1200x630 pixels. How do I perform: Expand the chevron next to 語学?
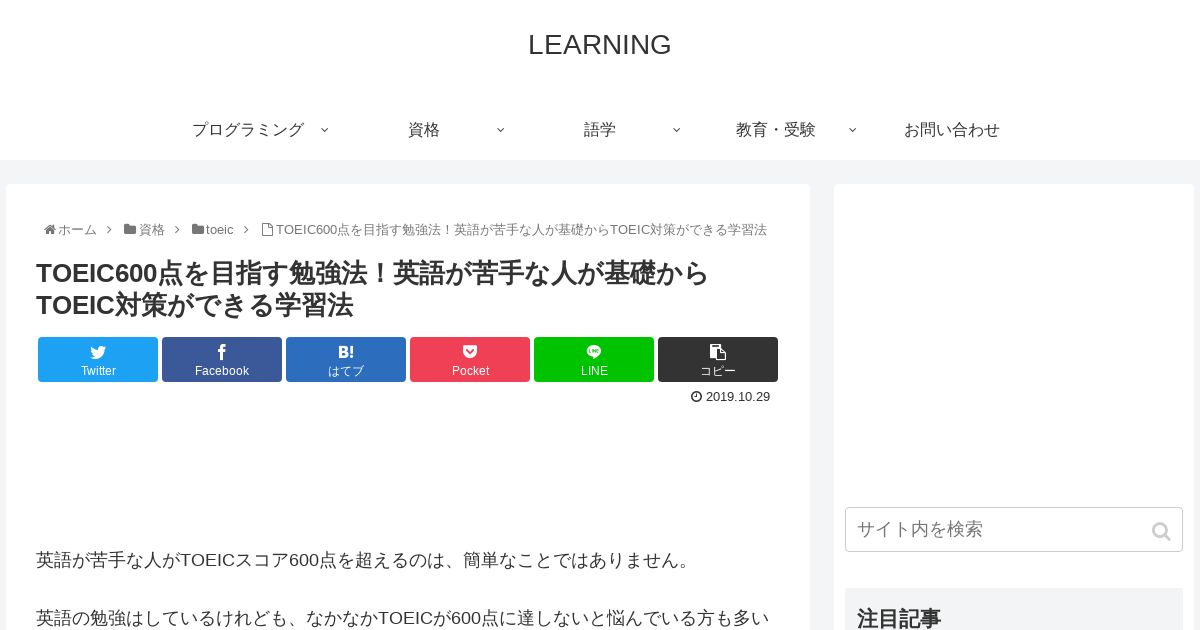pyautogui.click(x=676, y=129)
